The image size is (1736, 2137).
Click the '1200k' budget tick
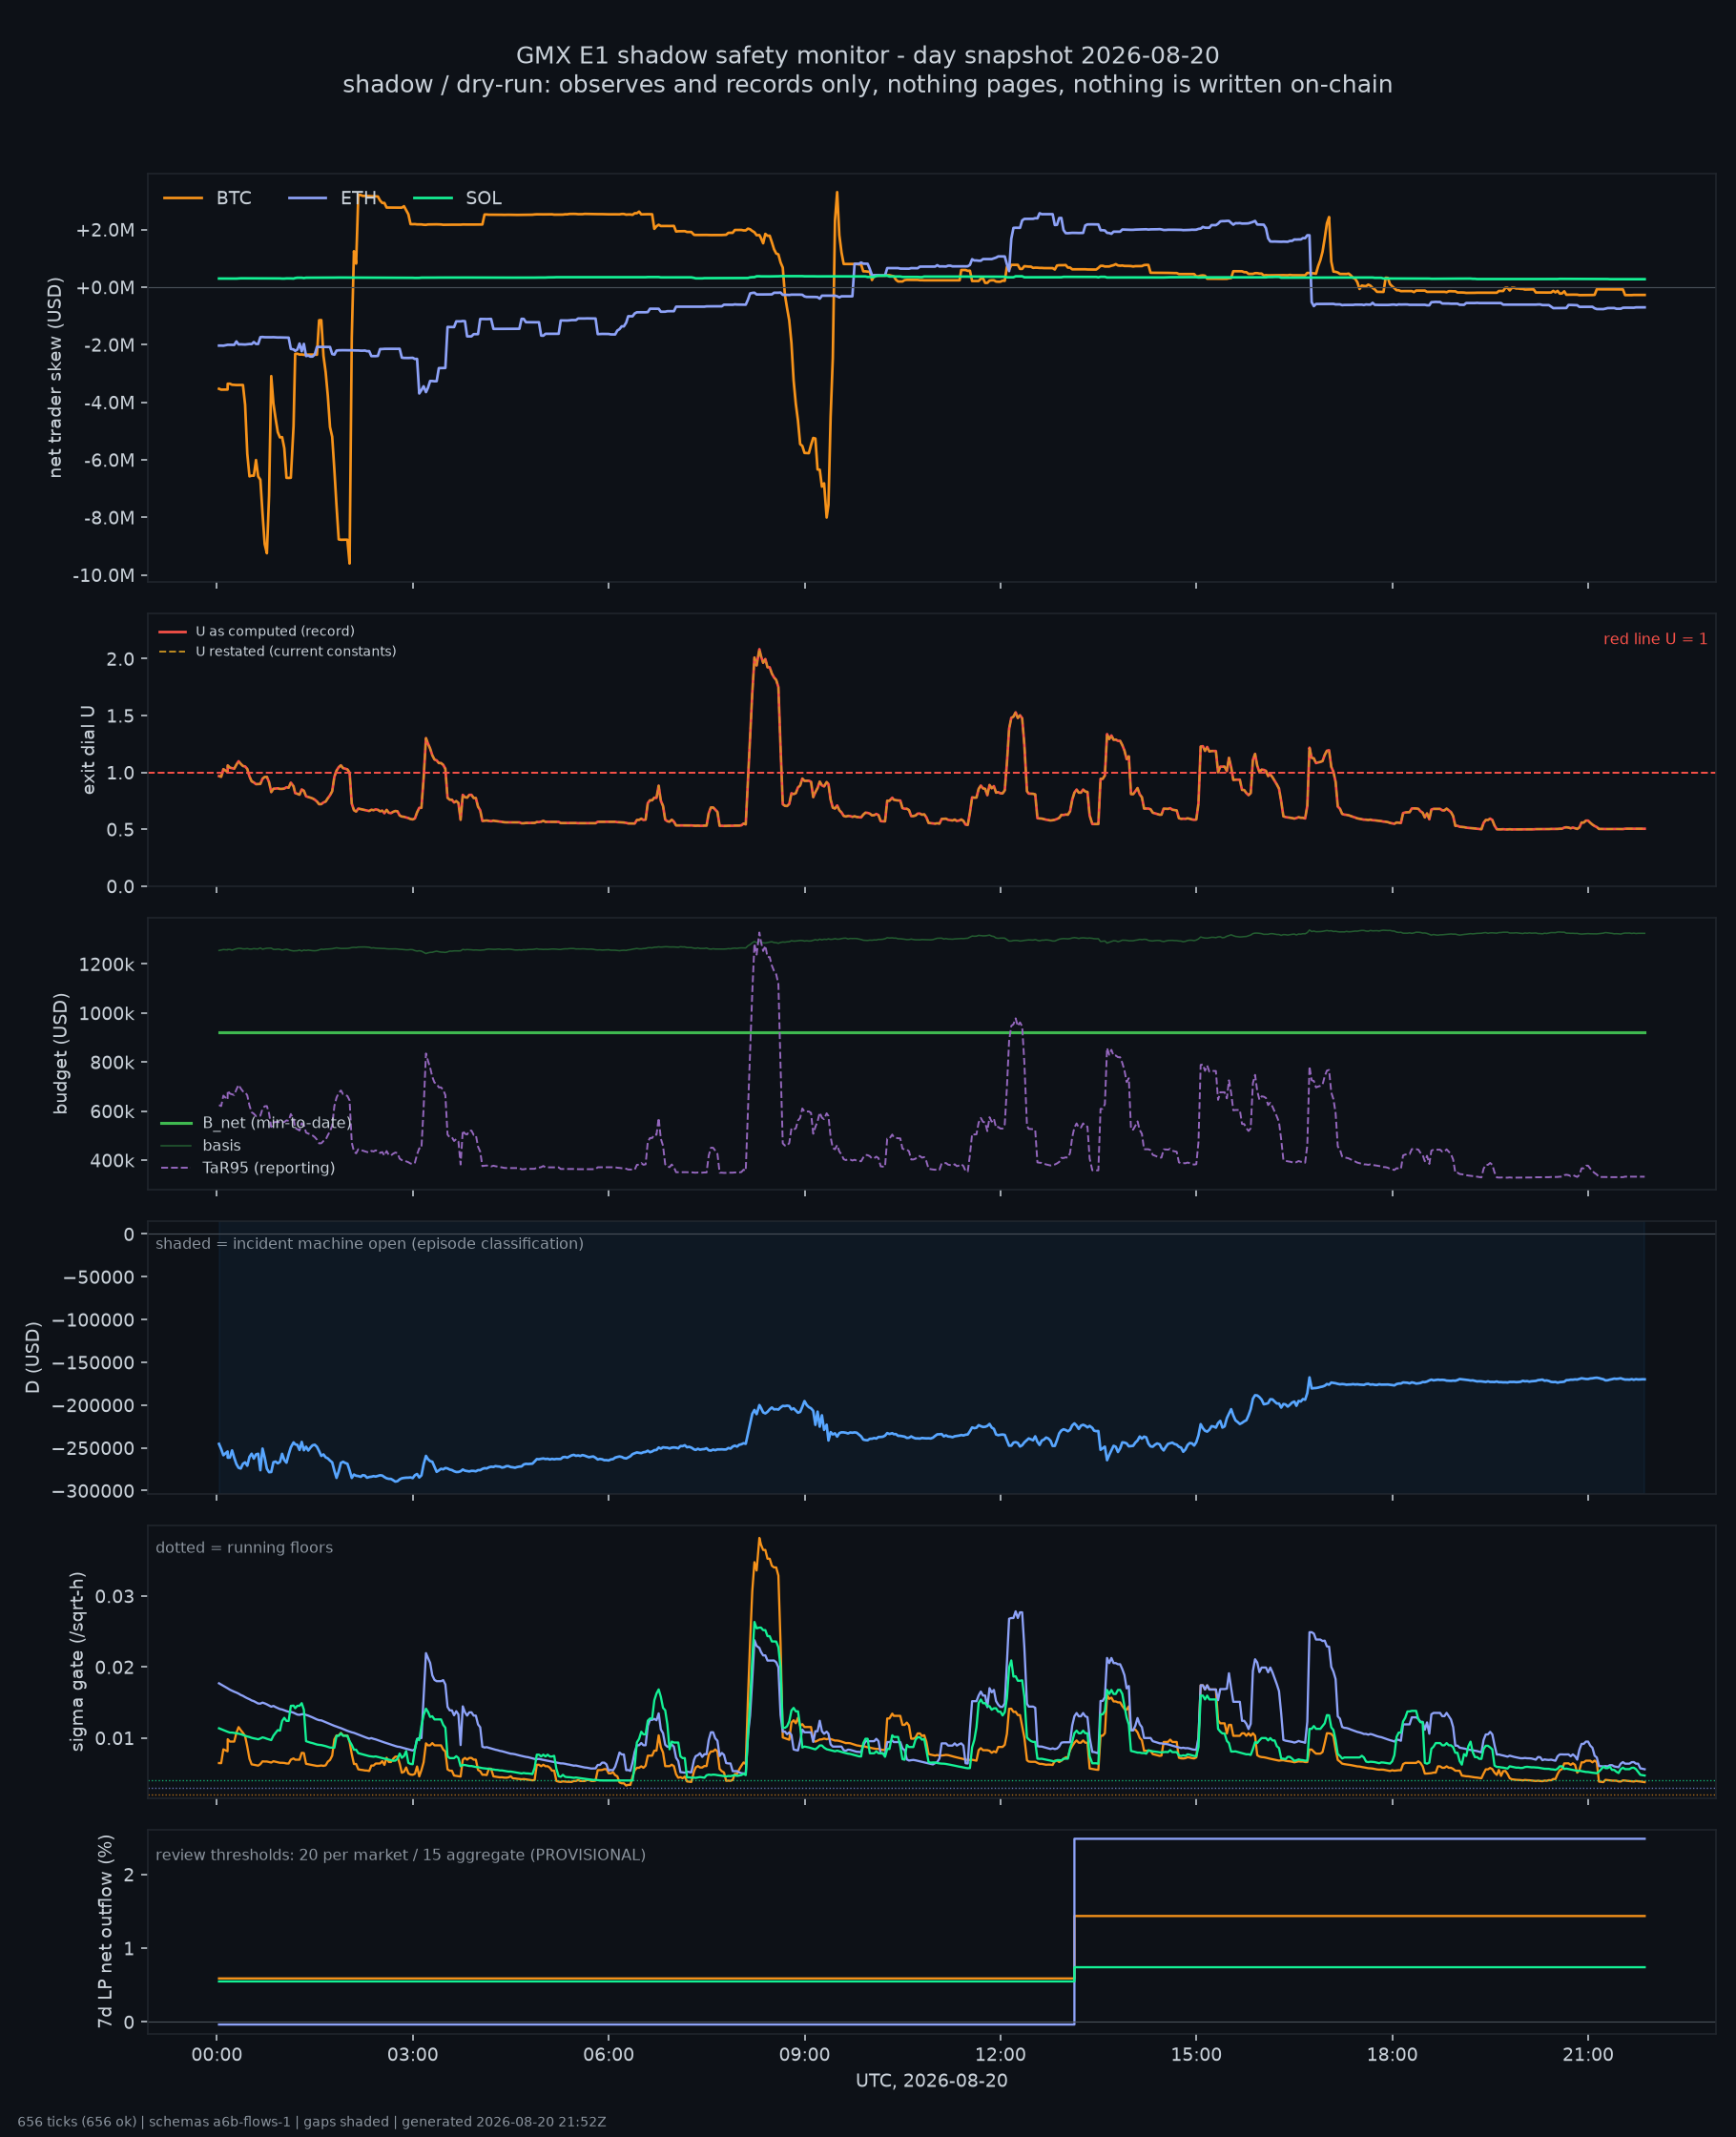pyautogui.click(x=107, y=964)
